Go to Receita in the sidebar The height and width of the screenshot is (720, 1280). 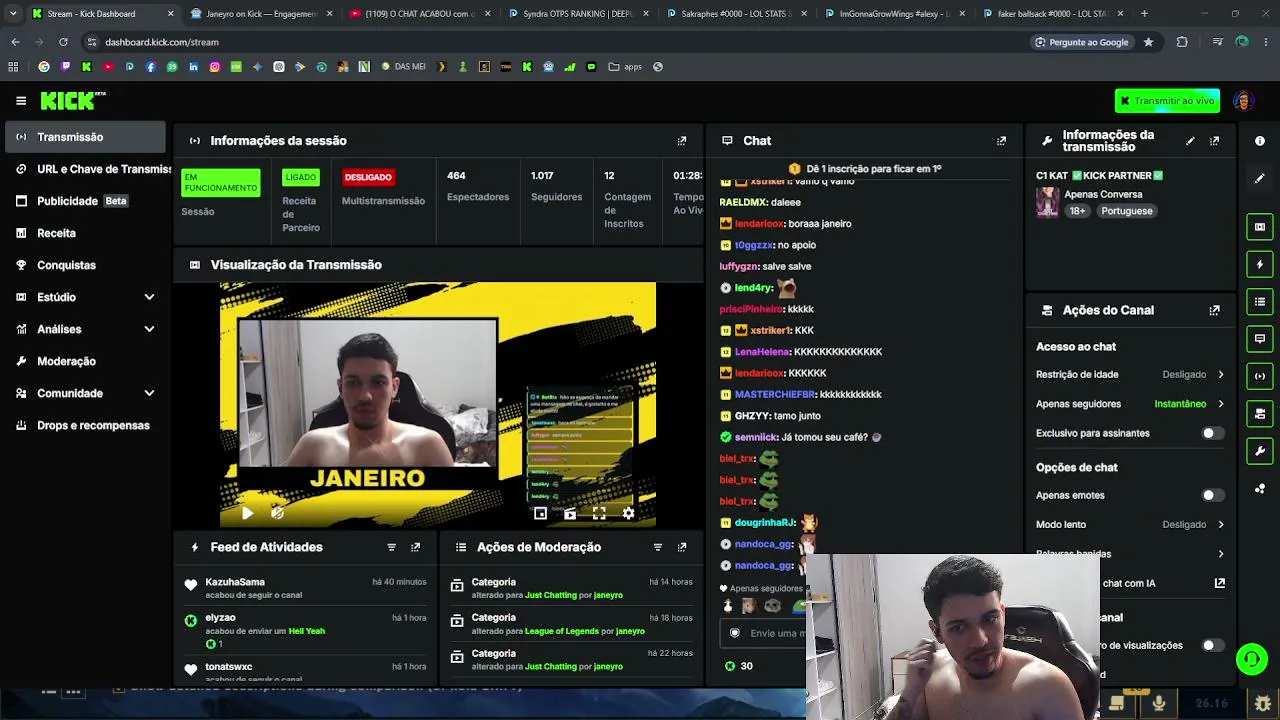pyautogui.click(x=85, y=233)
